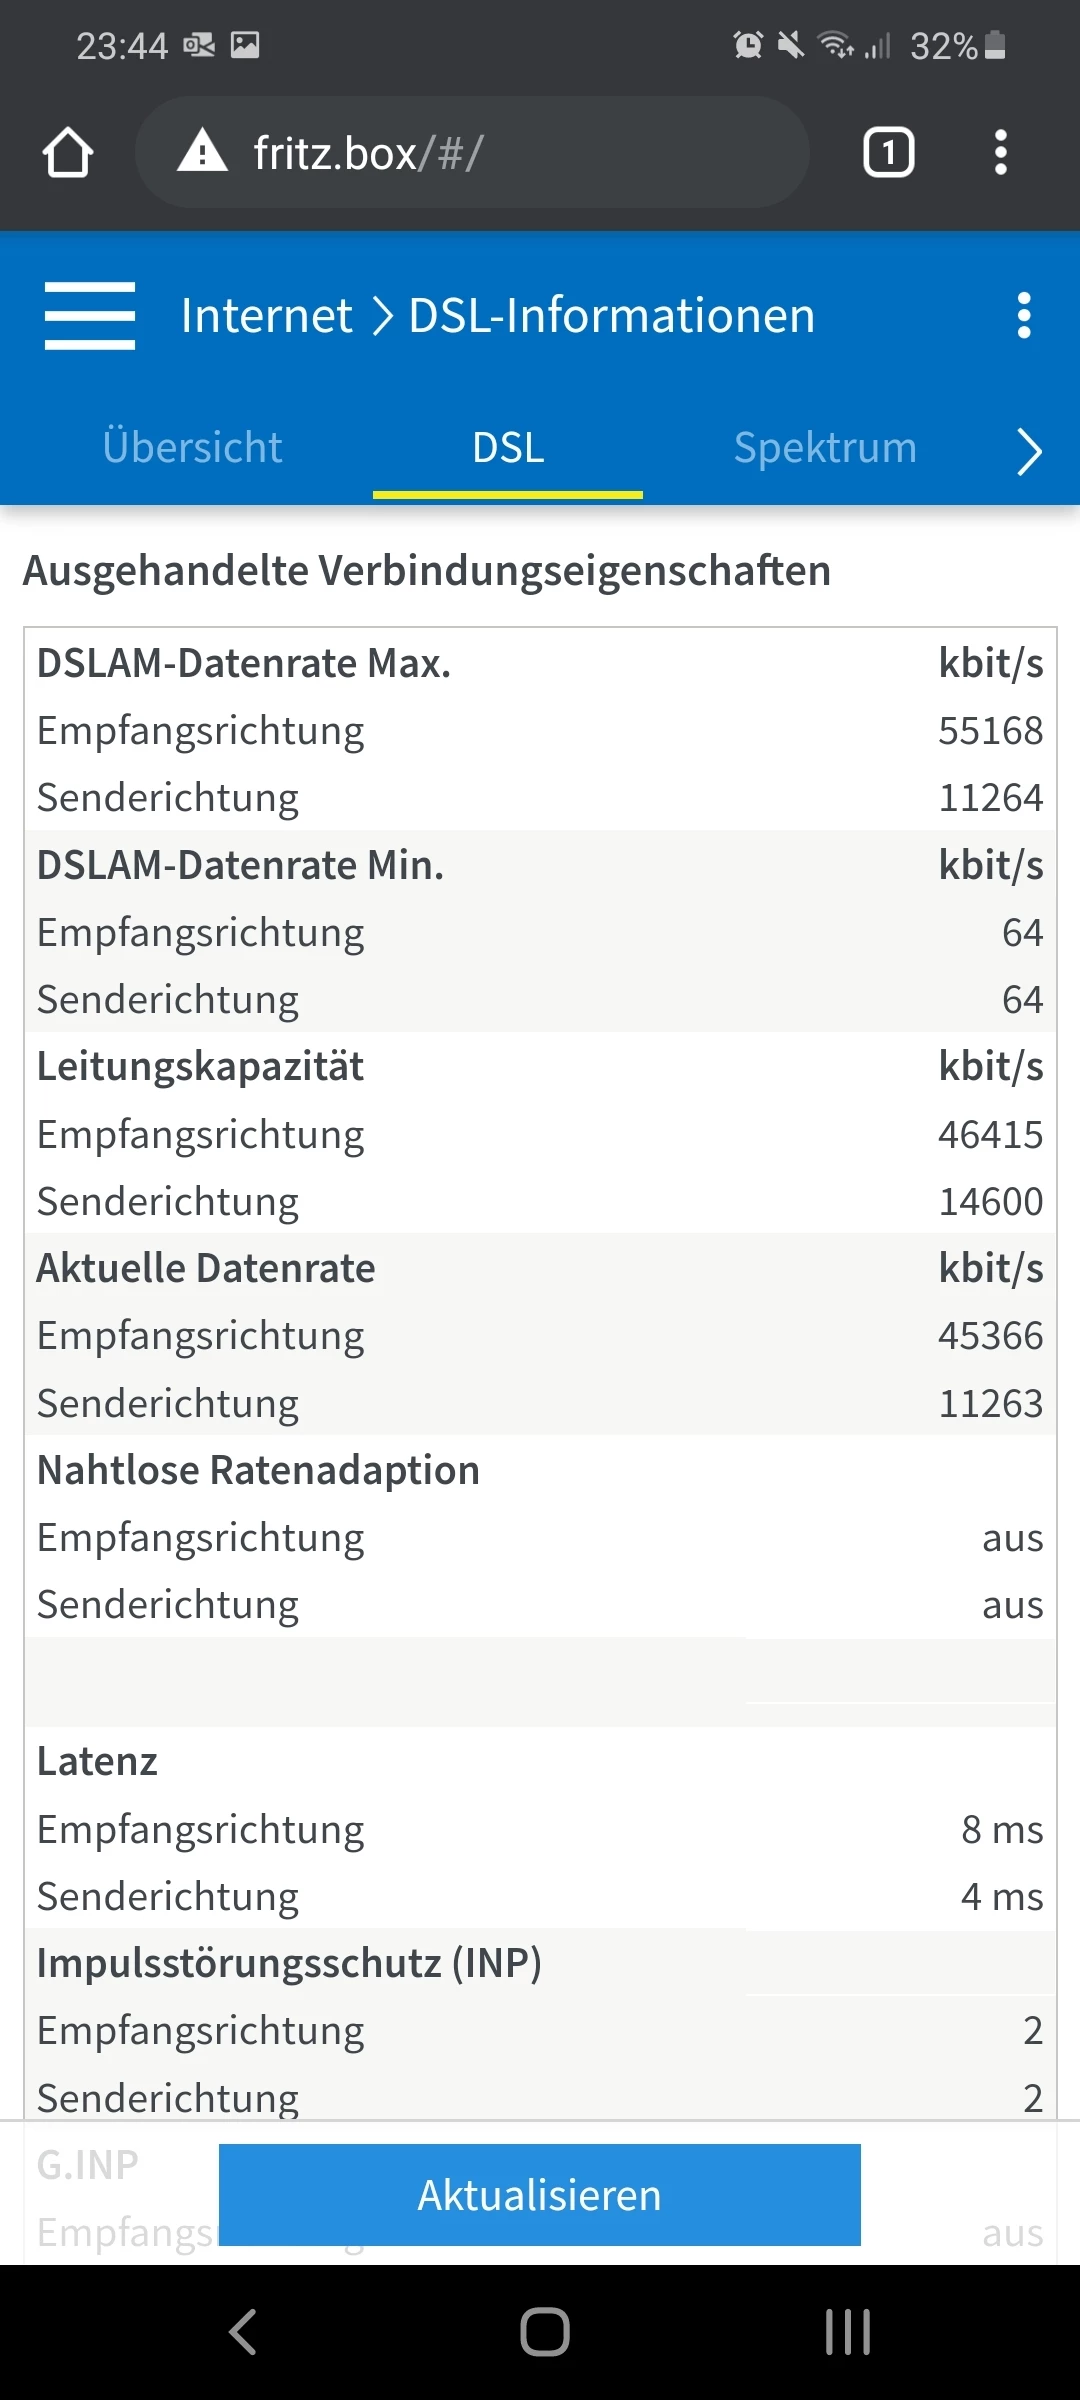This screenshot has width=1080, height=2400.
Task: Switch to the Spektrum tab
Action: (x=825, y=447)
